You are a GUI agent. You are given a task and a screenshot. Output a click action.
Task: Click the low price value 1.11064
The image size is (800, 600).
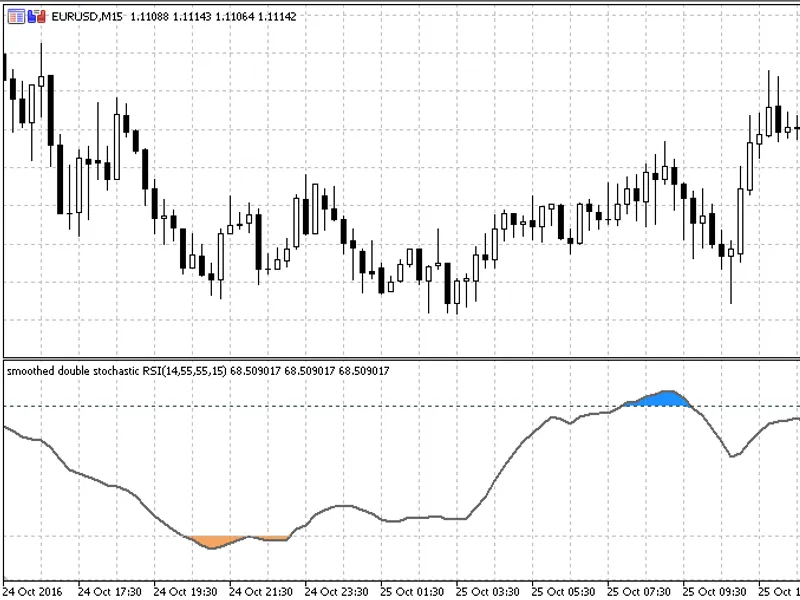234,16
